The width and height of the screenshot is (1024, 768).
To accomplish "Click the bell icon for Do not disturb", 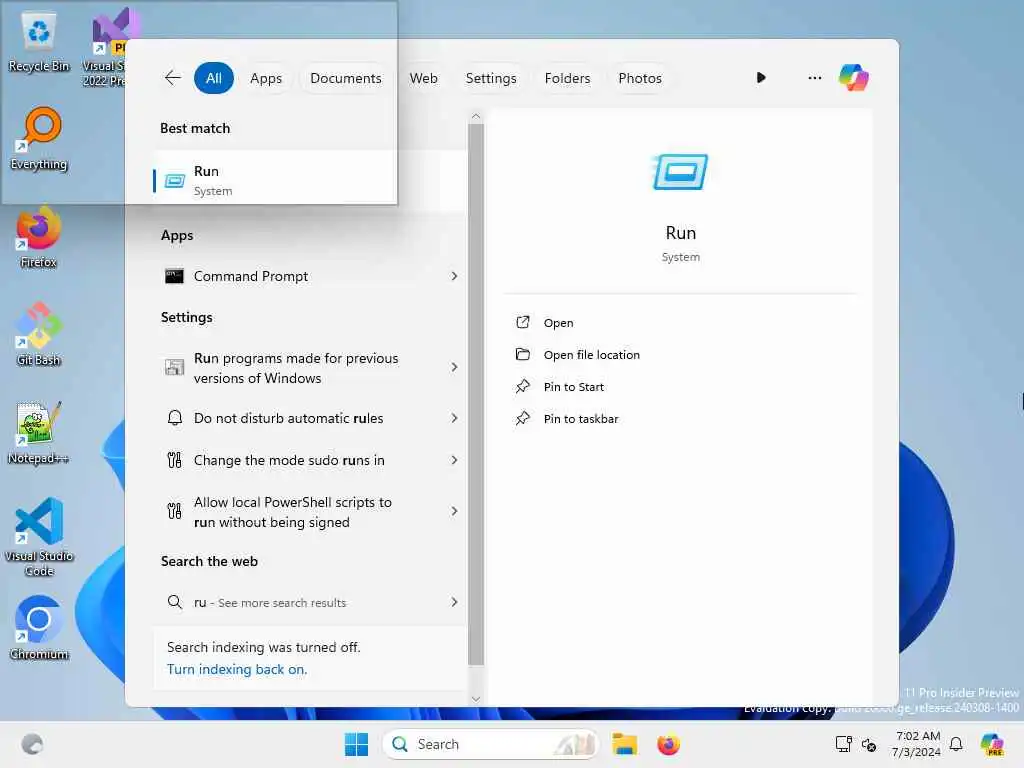I will point(174,418).
